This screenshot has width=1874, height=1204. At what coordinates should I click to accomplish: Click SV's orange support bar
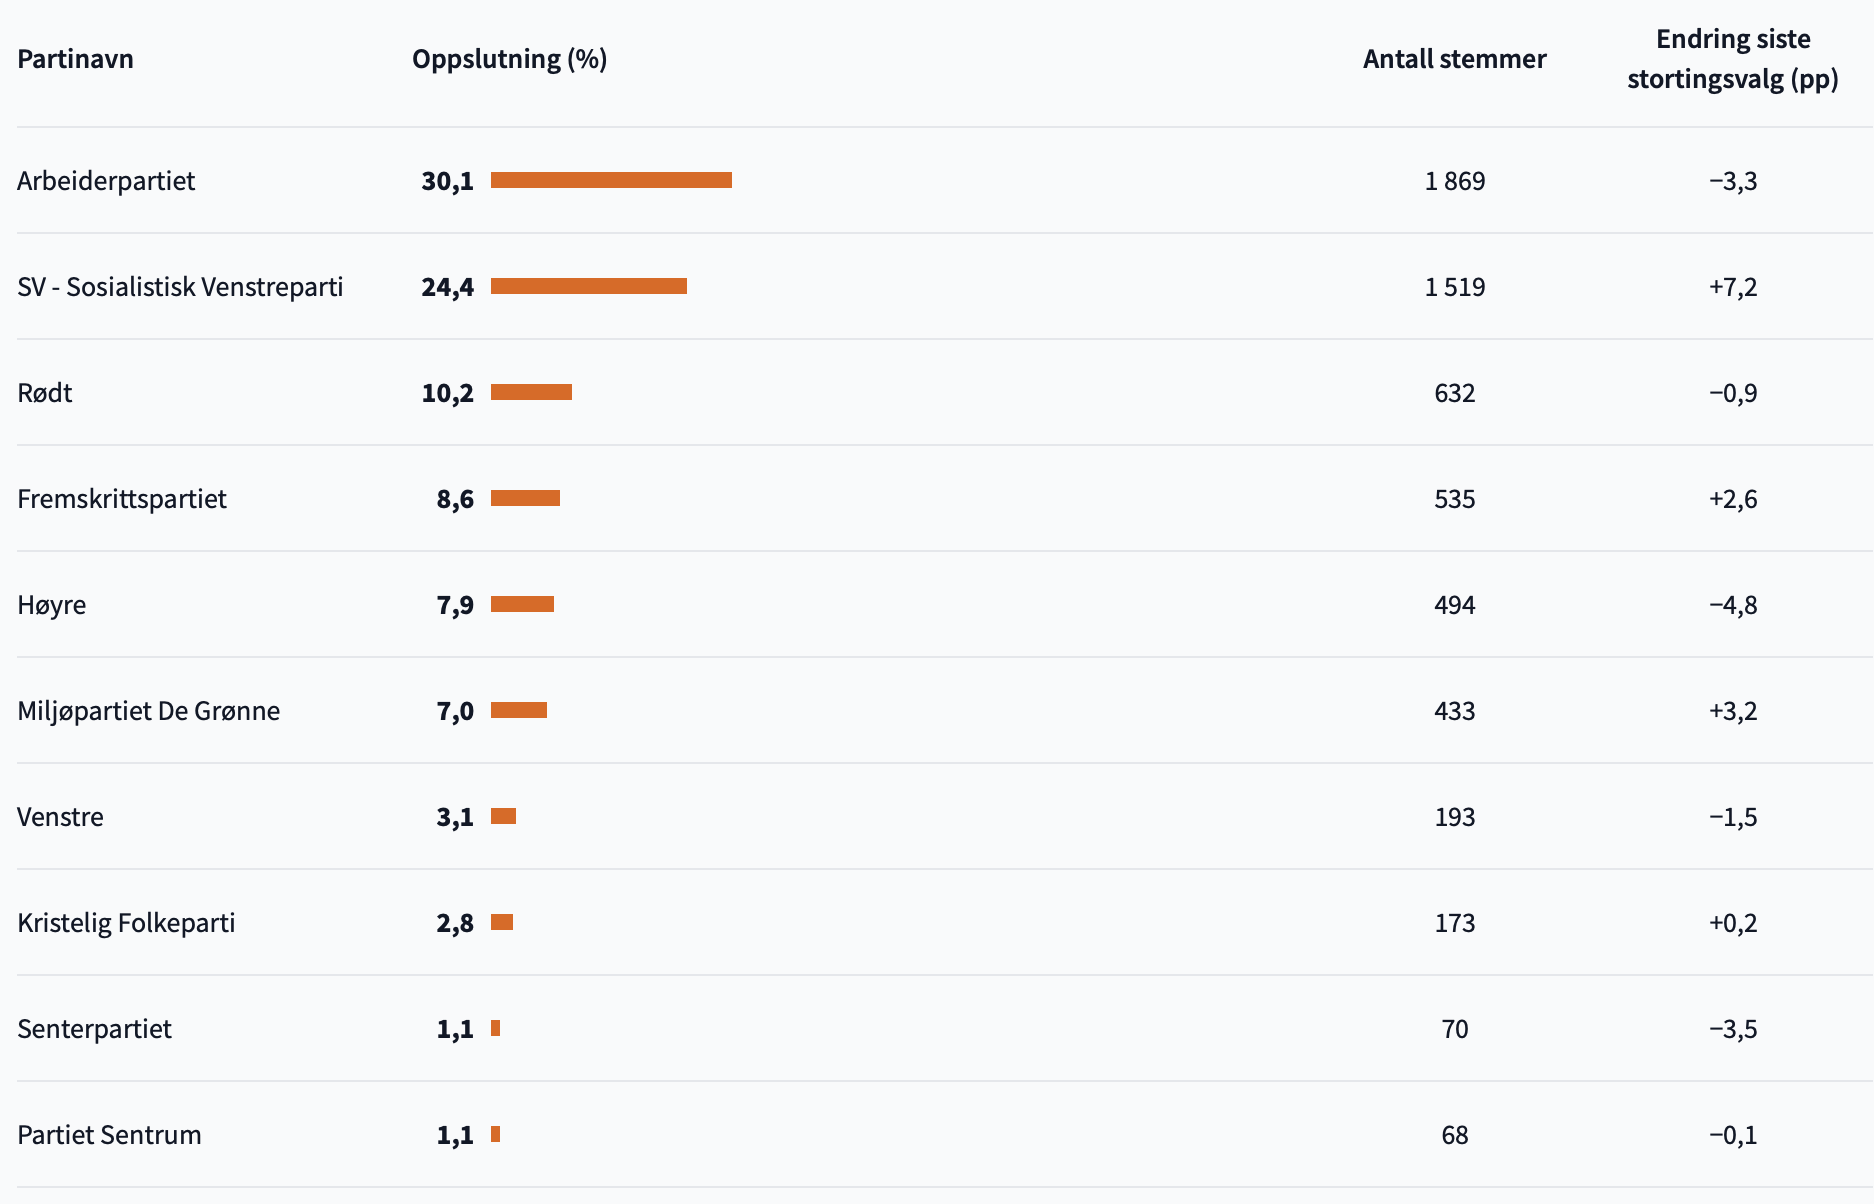coord(589,286)
